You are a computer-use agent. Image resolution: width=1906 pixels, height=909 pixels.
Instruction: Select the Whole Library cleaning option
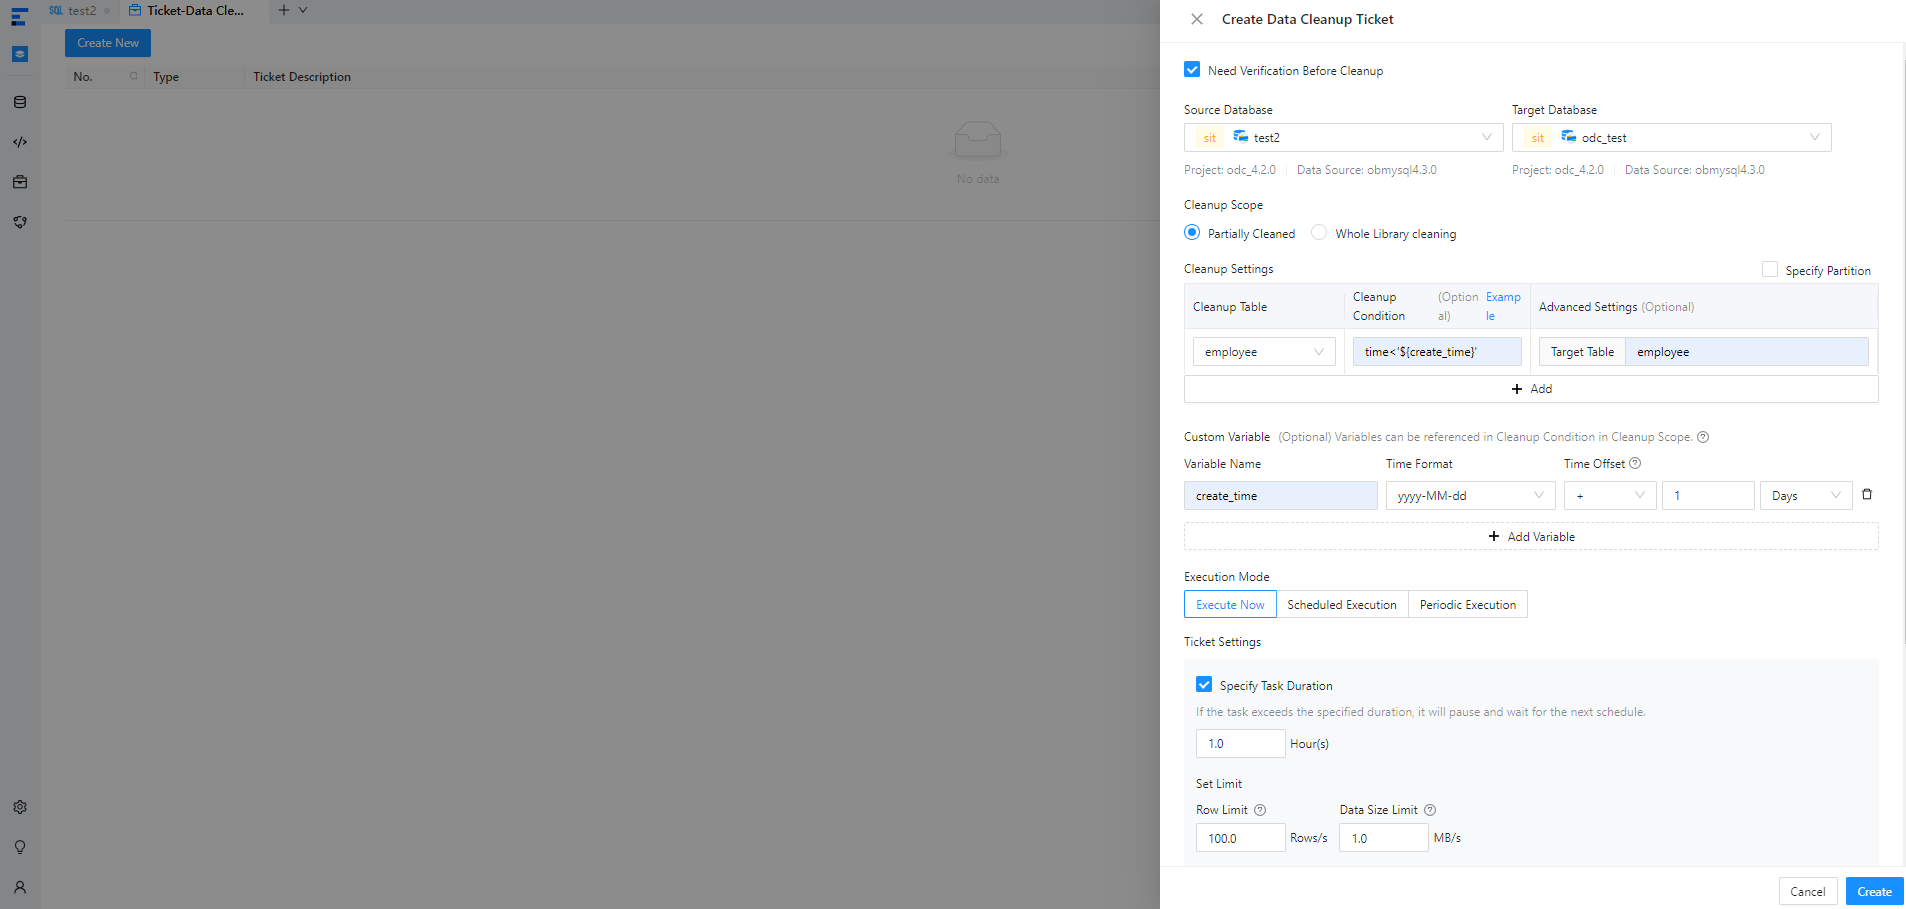coord(1319,233)
